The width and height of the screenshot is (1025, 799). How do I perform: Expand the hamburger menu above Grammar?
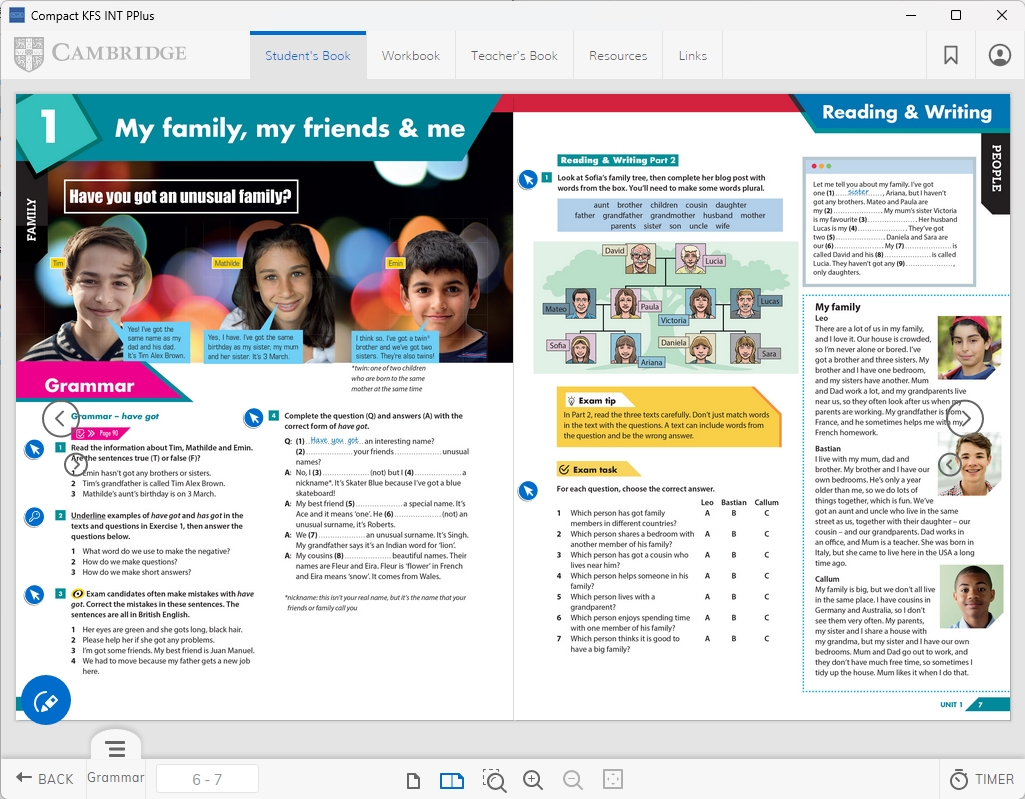pos(116,749)
